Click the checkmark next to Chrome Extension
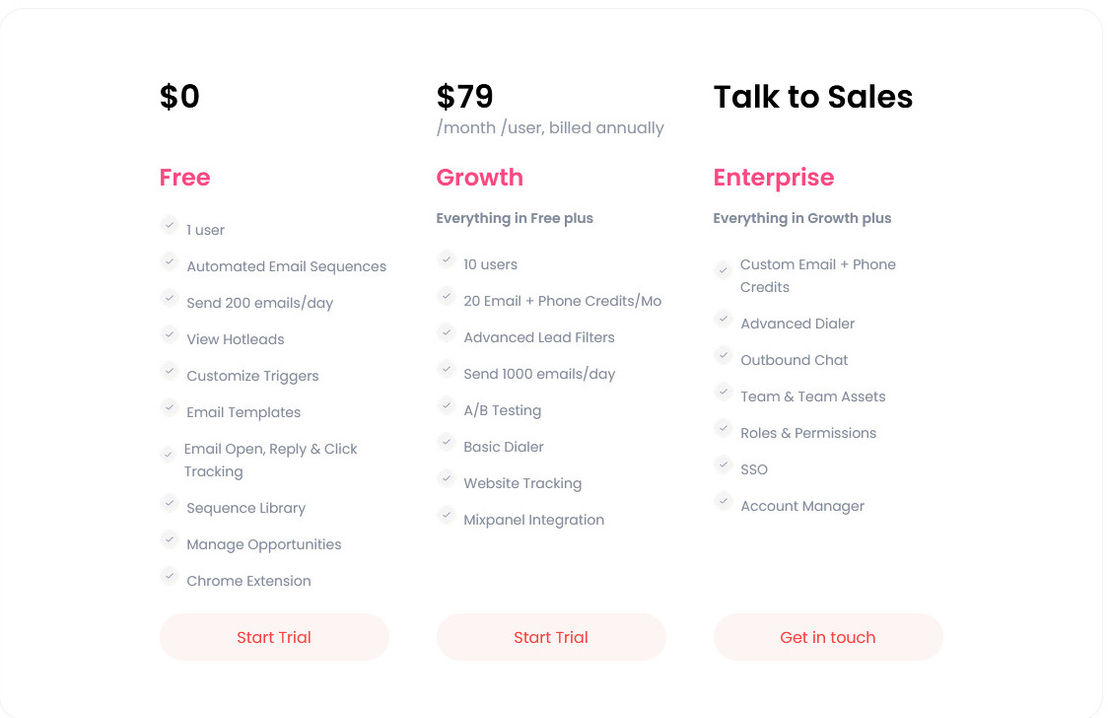 tap(169, 576)
